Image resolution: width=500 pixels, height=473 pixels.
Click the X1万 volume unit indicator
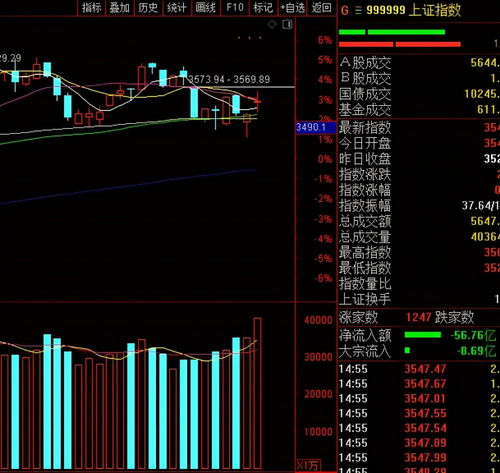point(308,465)
